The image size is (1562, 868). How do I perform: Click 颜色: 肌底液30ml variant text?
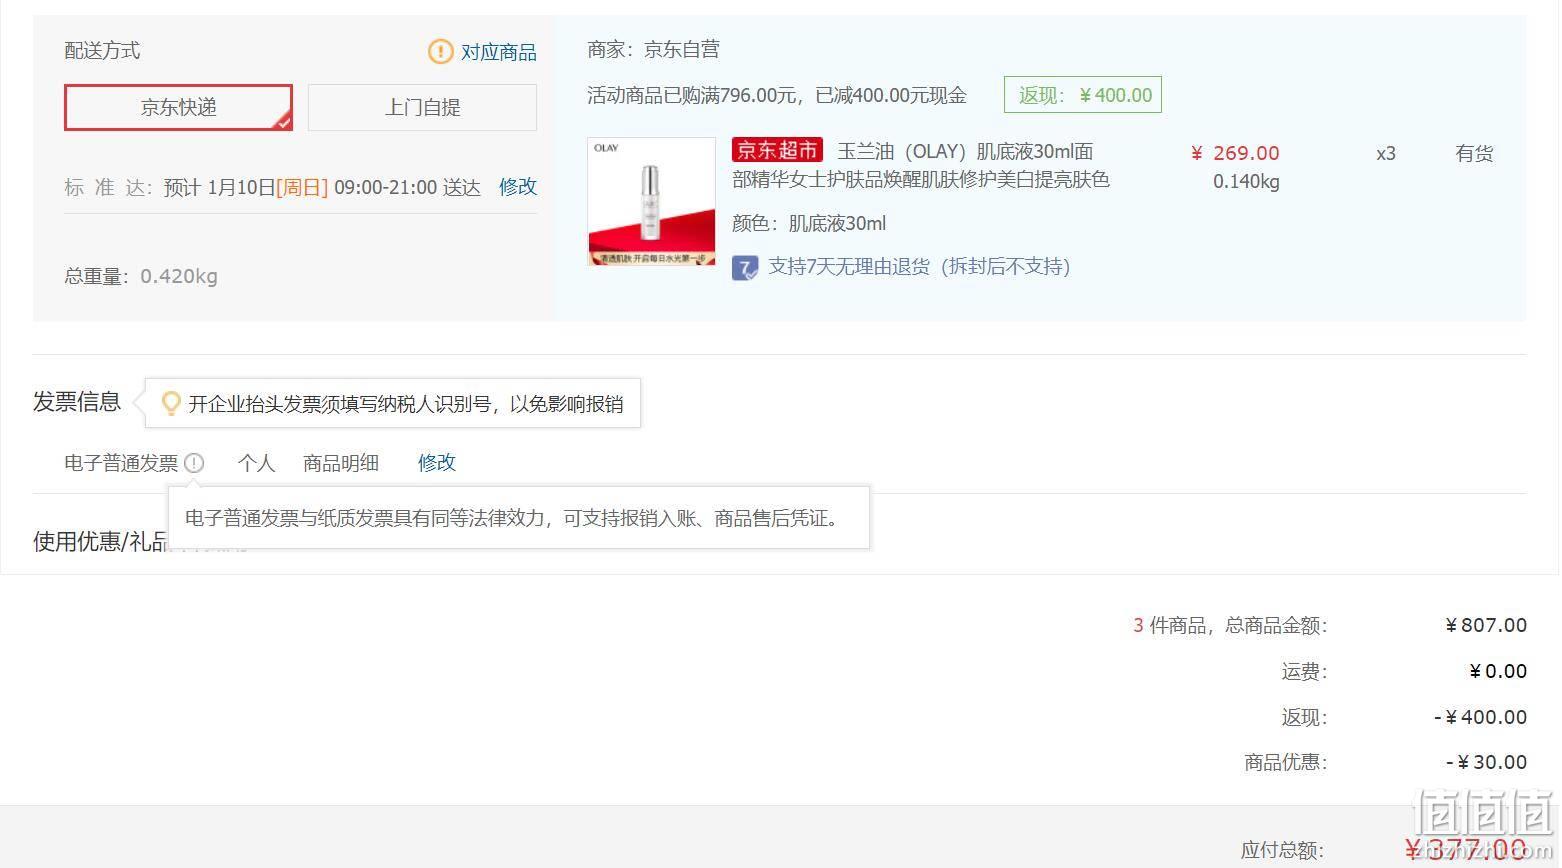coord(809,223)
